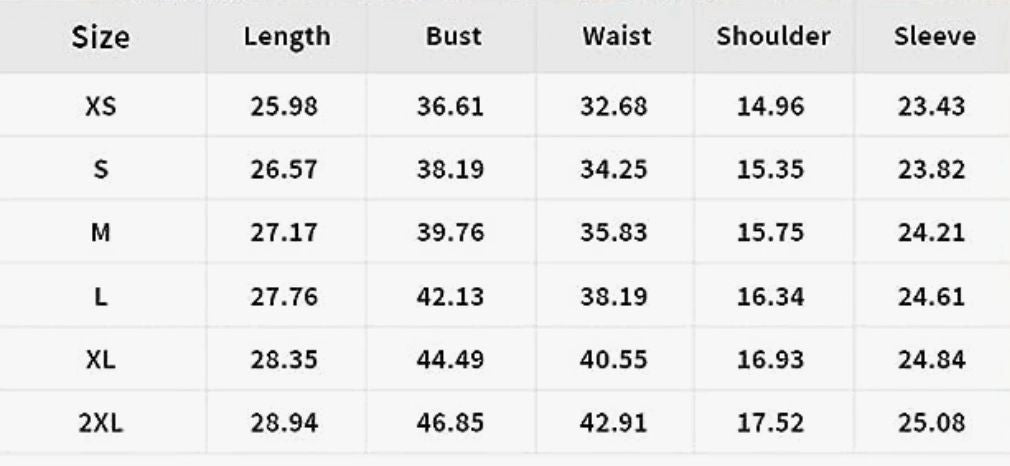Select the XS shoulder value 14.96

pyautogui.click(x=771, y=106)
